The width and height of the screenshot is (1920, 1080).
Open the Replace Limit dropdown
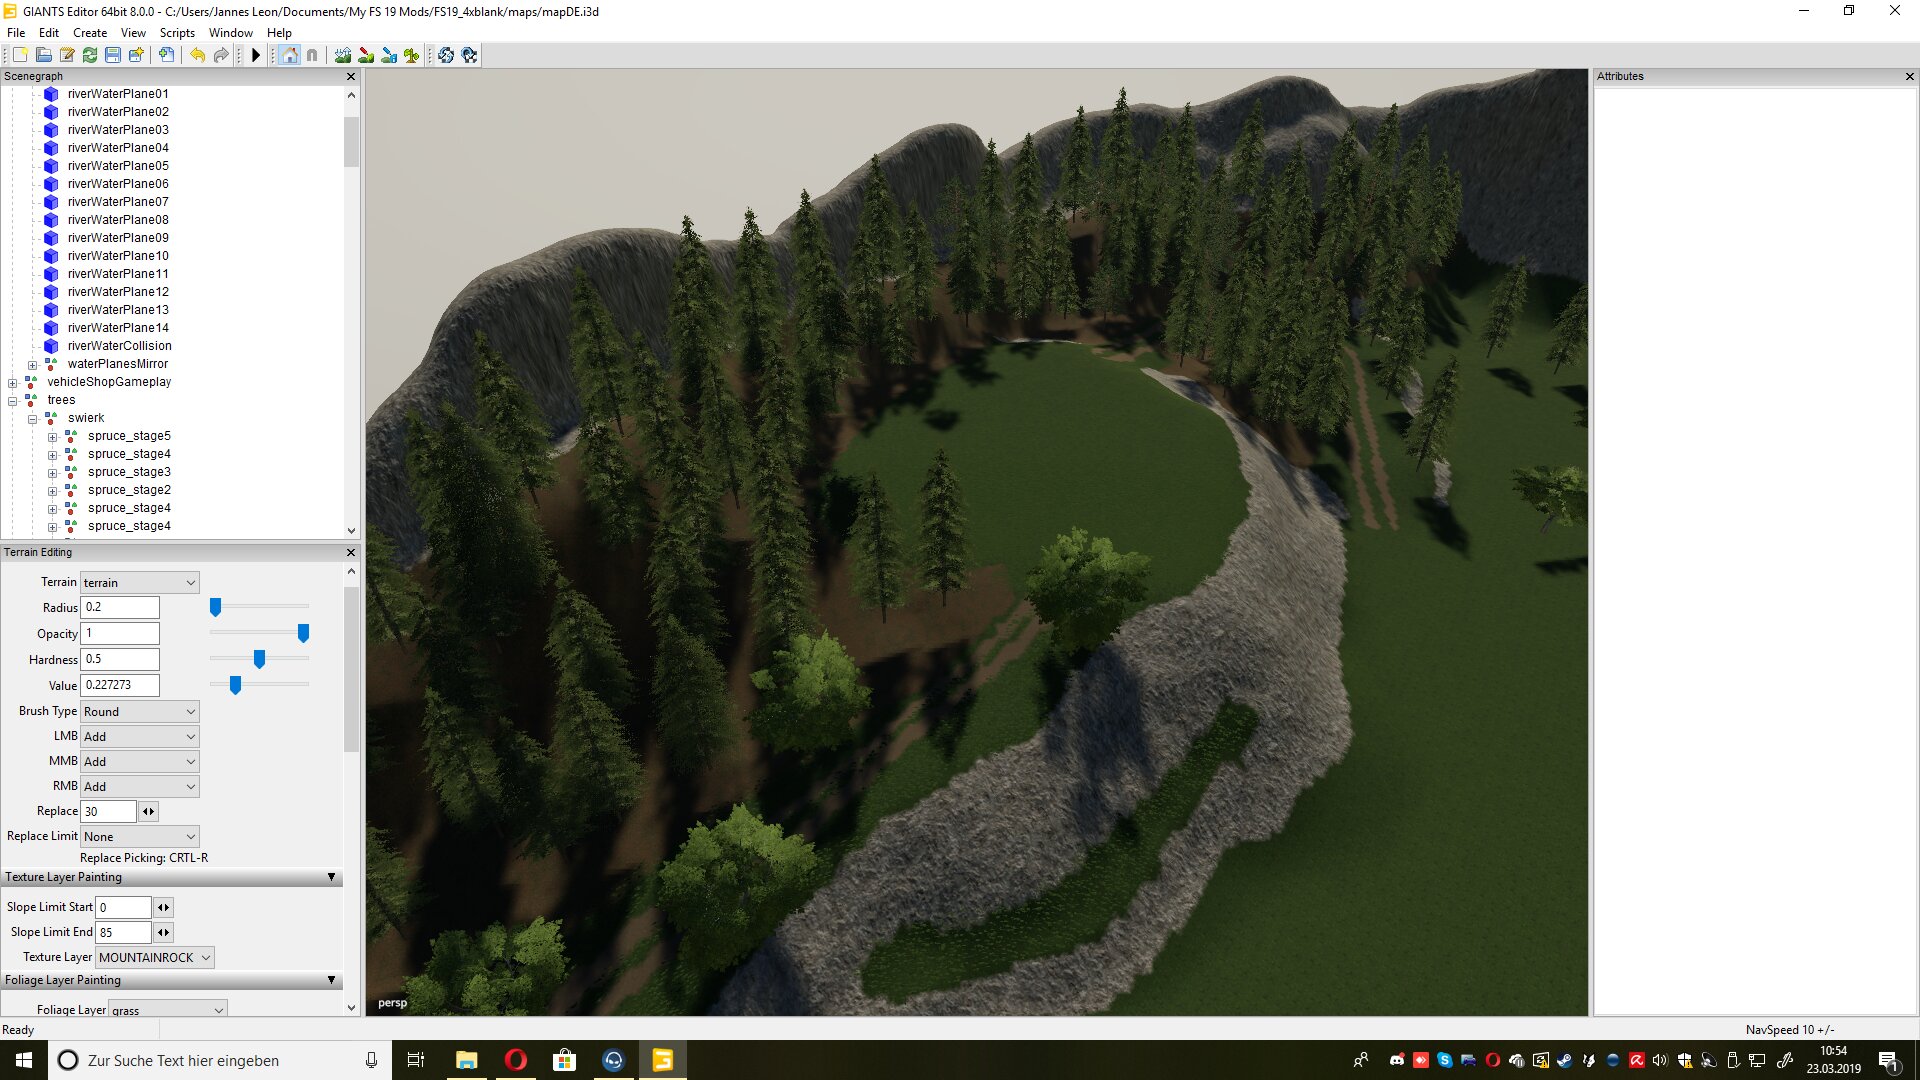[x=140, y=836]
